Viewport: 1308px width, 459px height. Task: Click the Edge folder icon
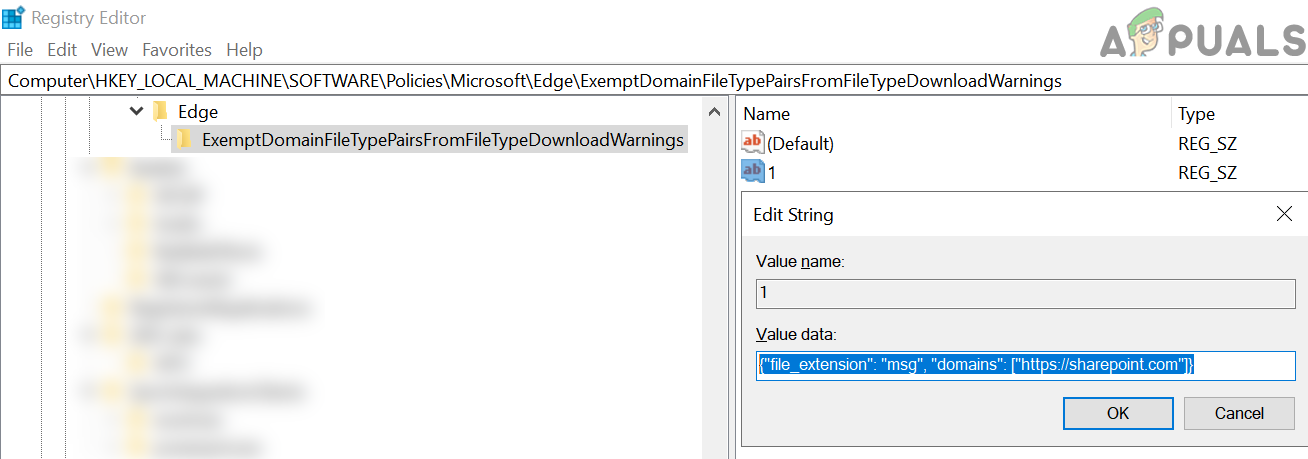[161, 112]
